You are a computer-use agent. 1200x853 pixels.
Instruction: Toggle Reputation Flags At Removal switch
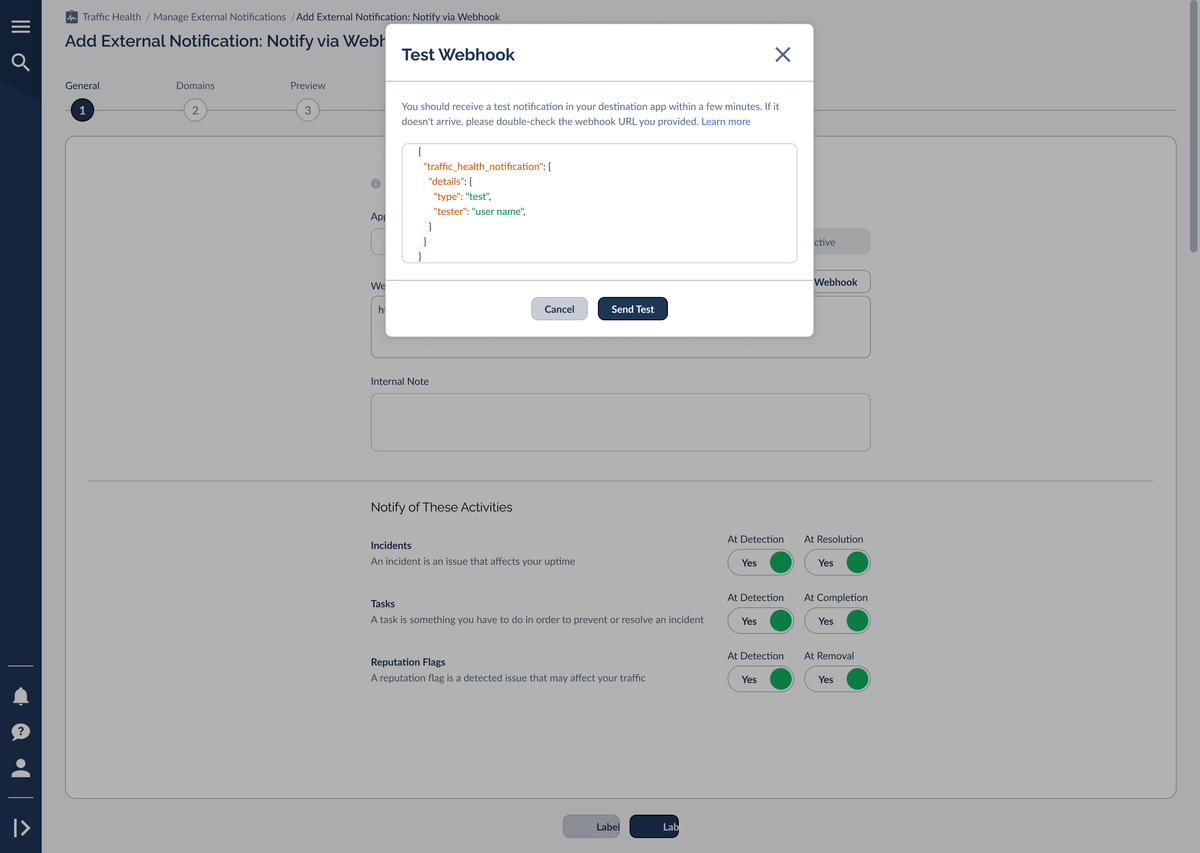tap(837, 679)
